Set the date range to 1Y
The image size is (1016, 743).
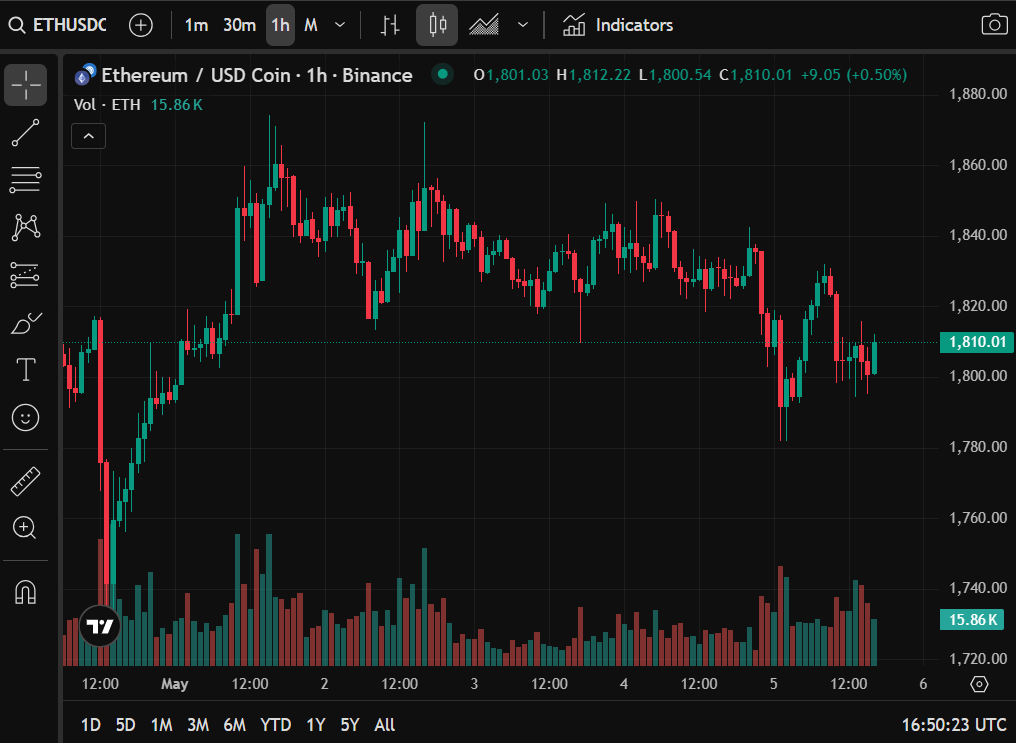point(316,724)
